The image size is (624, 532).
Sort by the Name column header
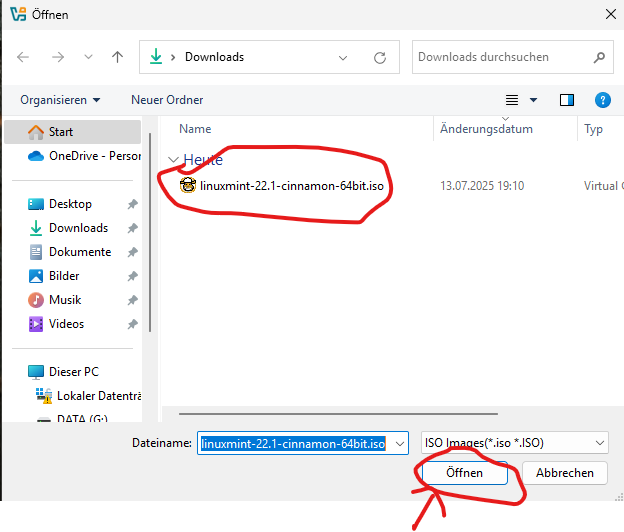(195, 129)
